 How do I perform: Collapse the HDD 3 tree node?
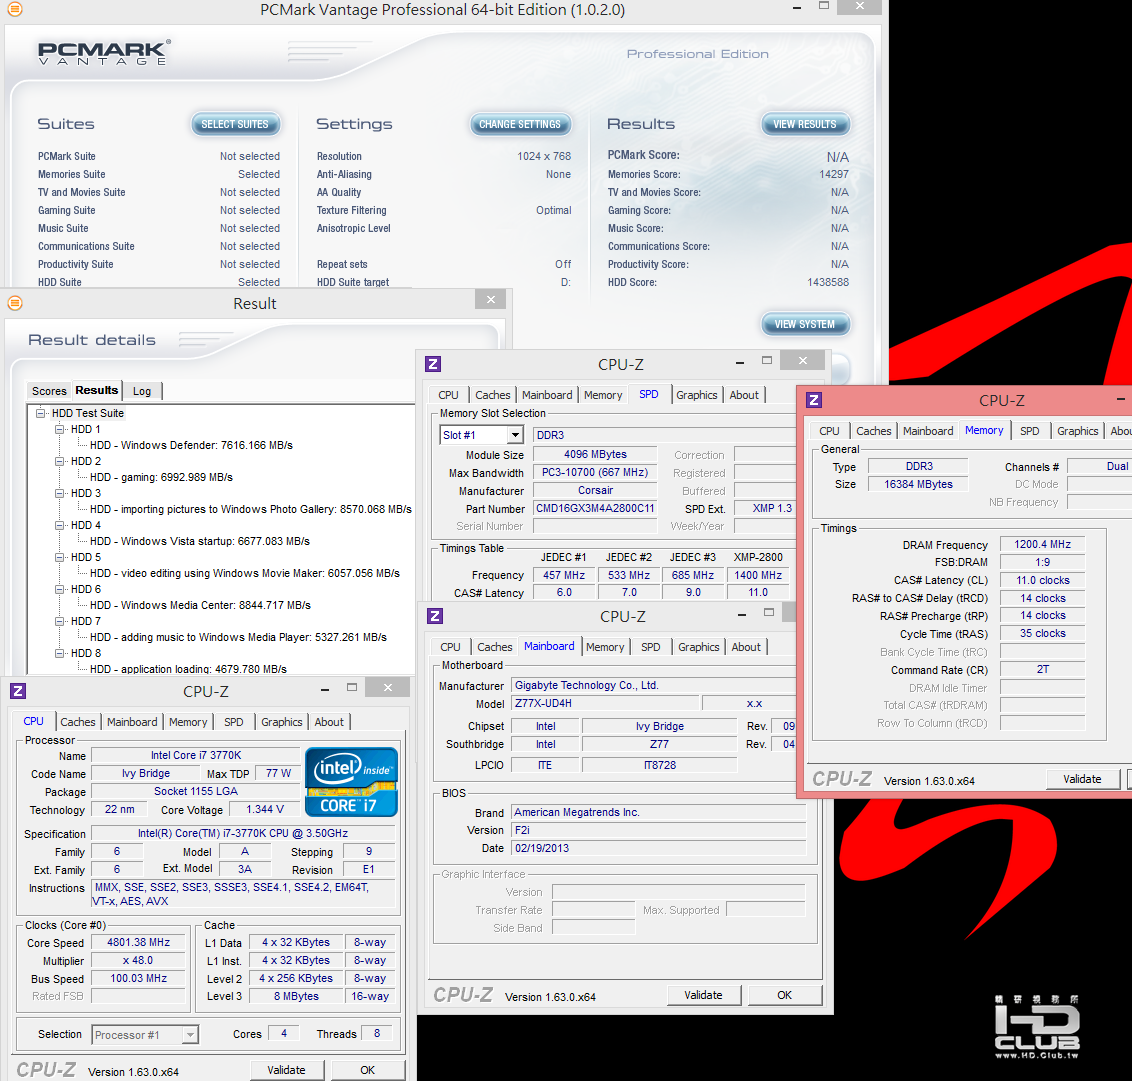(x=60, y=493)
